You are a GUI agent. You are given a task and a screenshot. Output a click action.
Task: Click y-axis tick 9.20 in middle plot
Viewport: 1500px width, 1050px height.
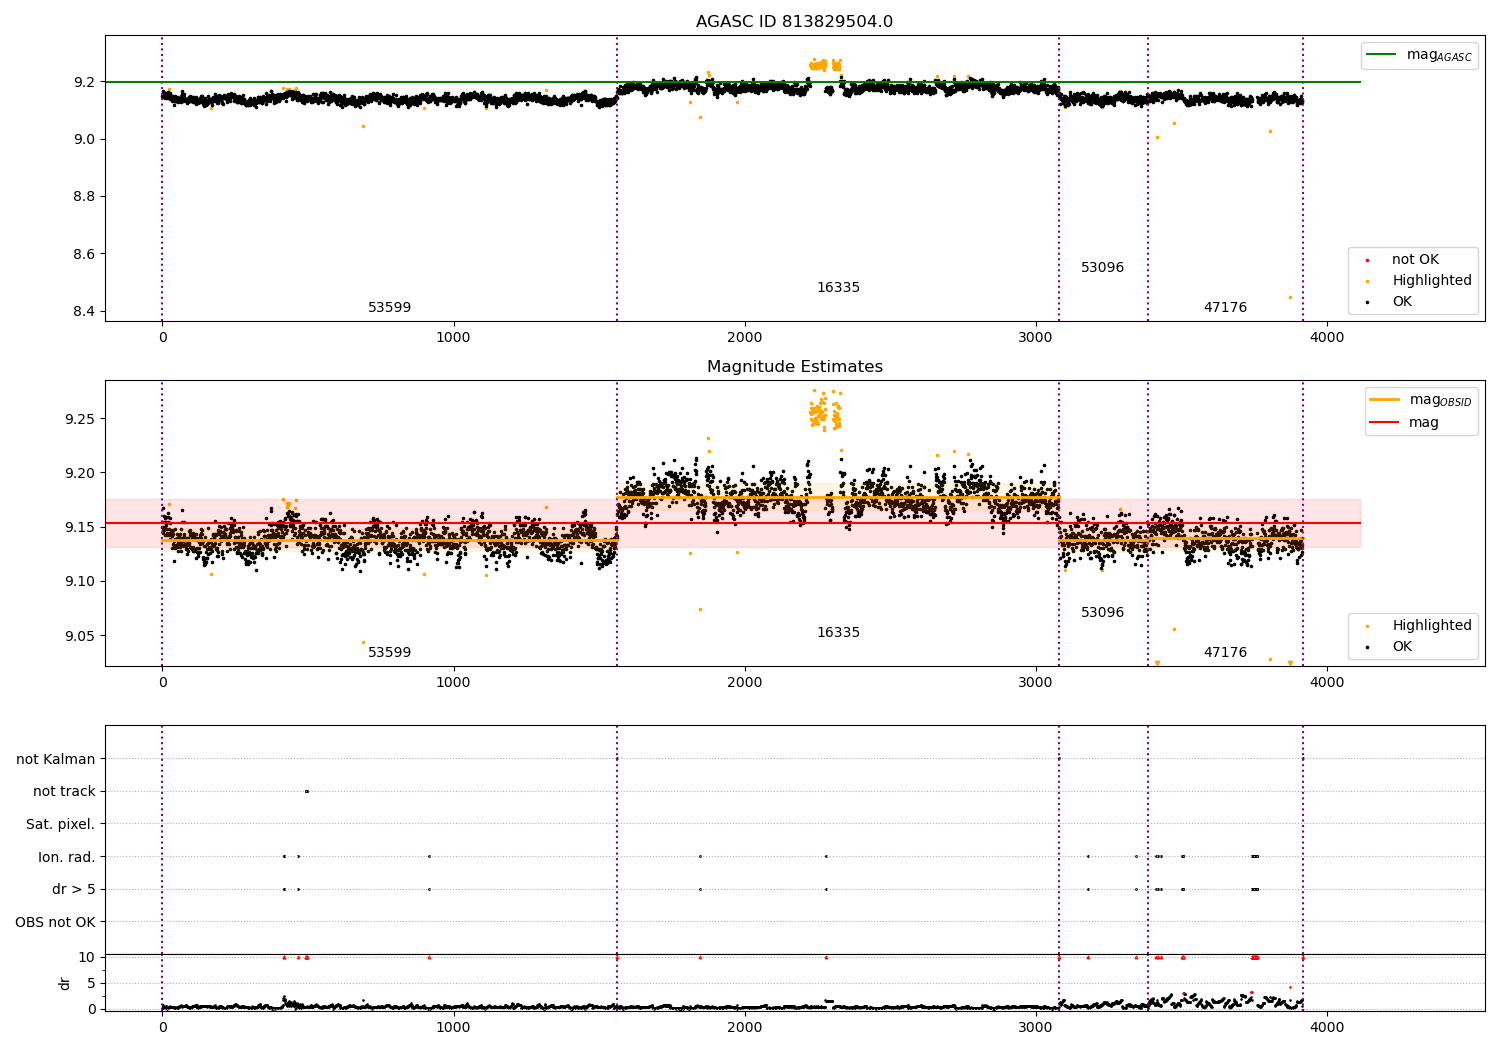(x=80, y=473)
